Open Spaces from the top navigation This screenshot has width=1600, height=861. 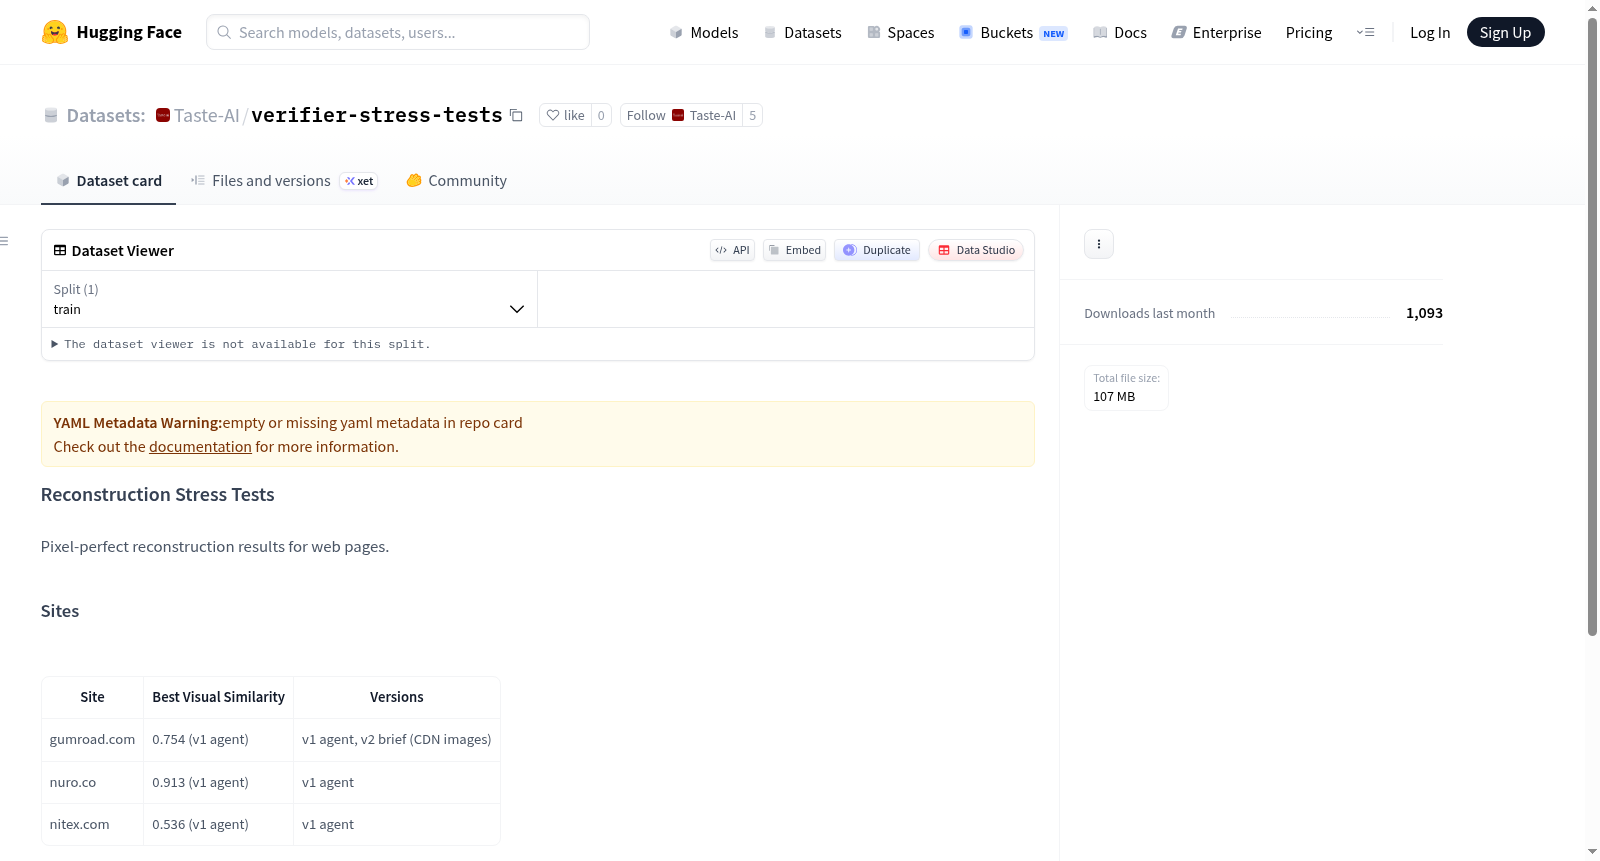[900, 32]
